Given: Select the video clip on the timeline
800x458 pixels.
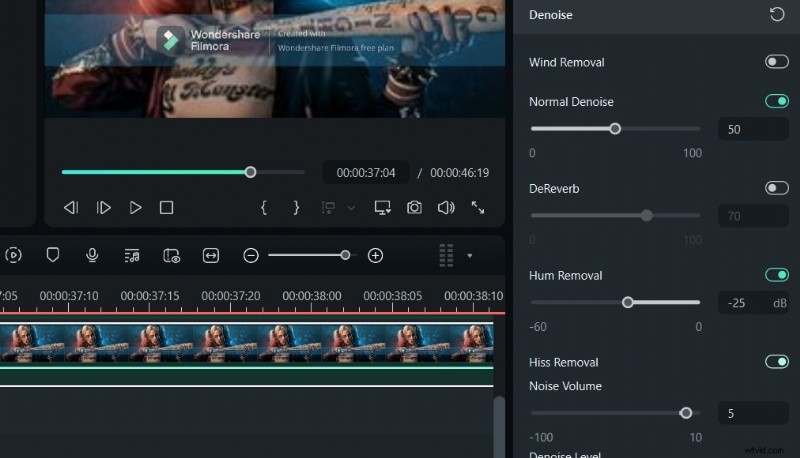Looking at the screenshot, I should click(x=246, y=343).
